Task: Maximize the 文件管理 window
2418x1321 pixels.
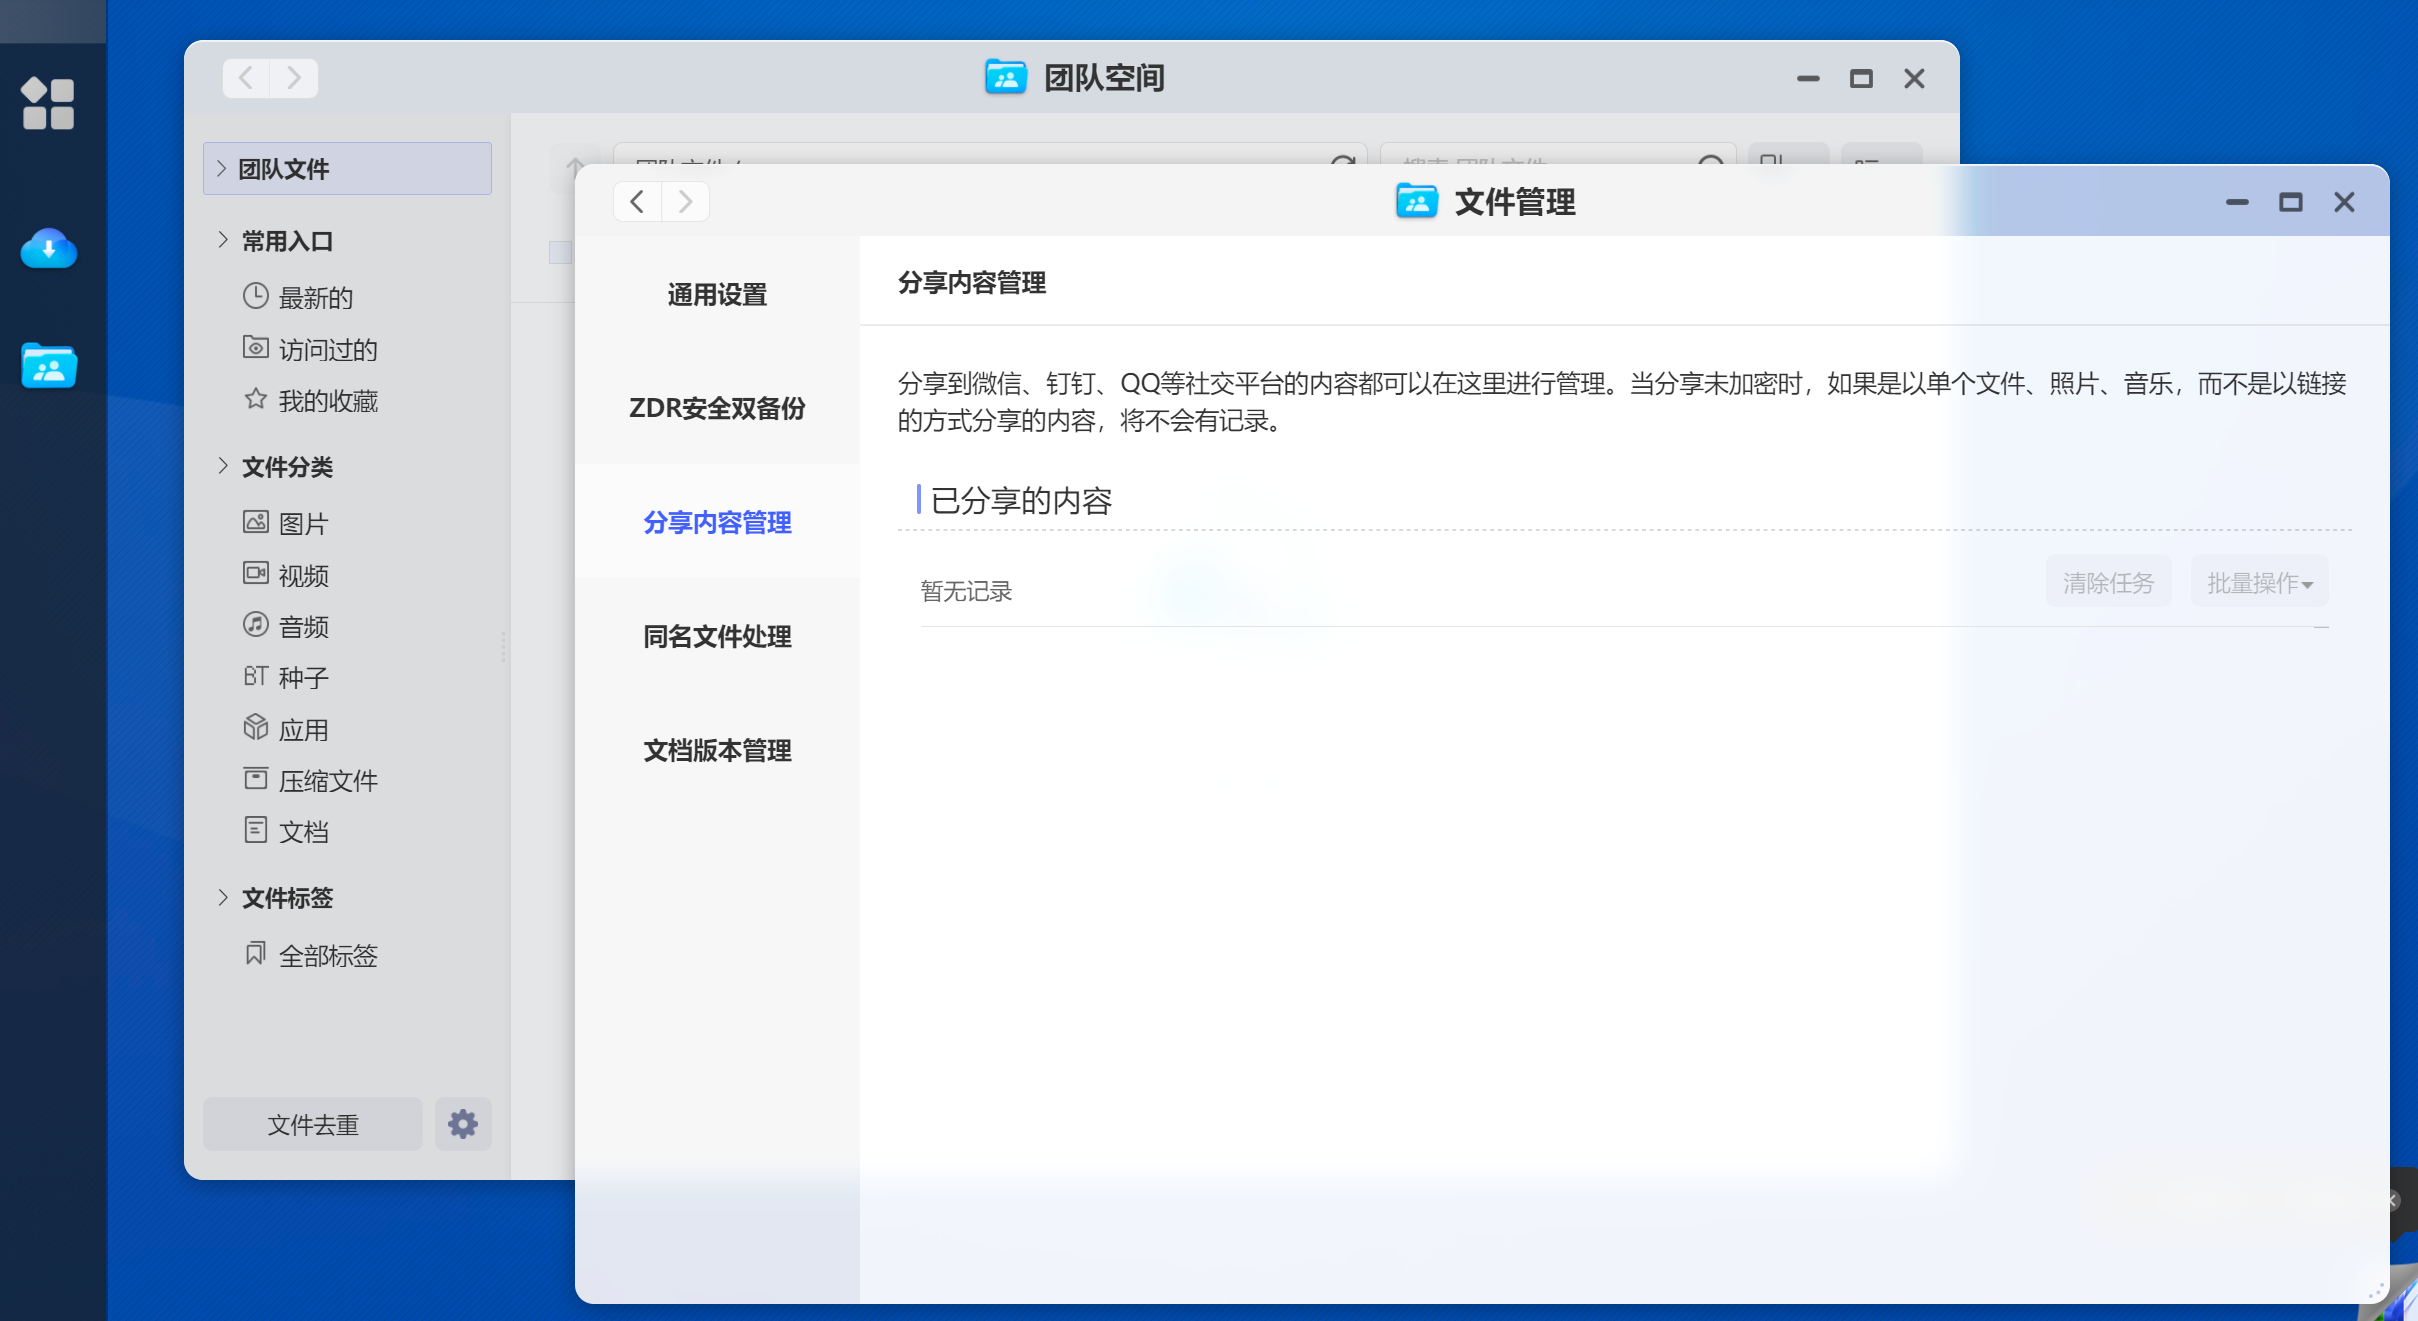Action: coord(2291,203)
